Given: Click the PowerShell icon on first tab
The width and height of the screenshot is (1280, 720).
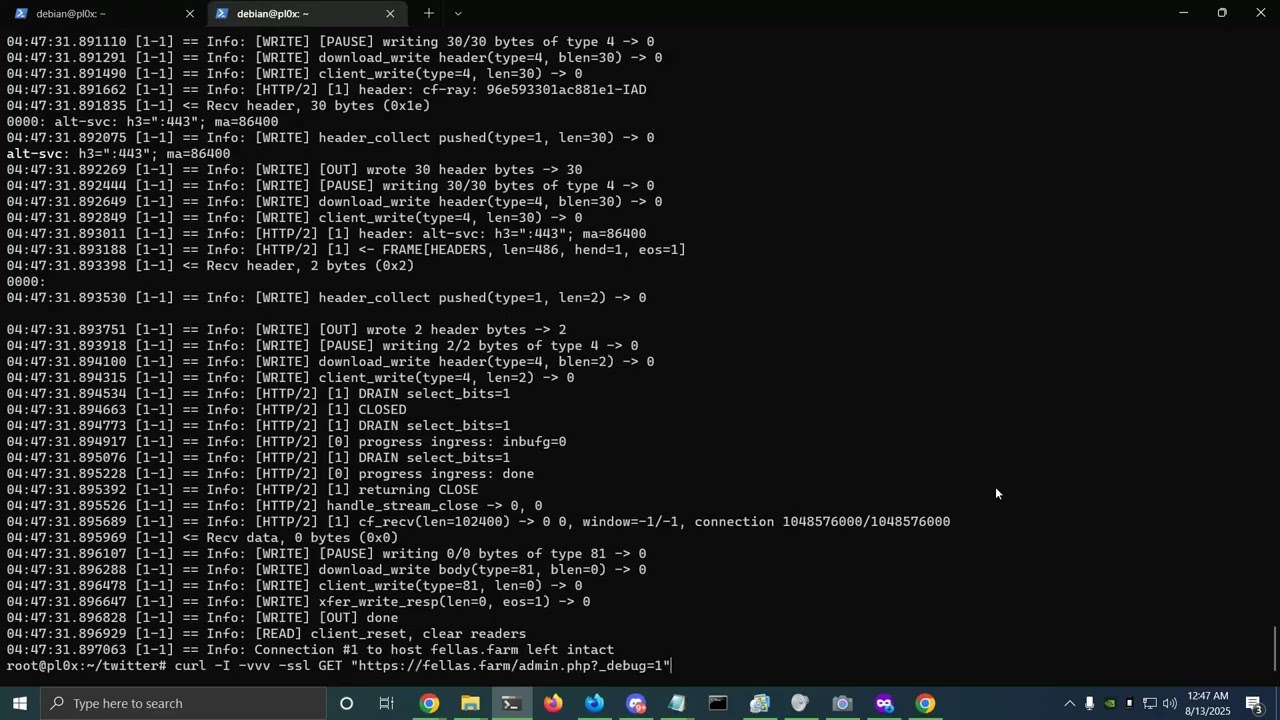Looking at the screenshot, I should coord(21,14).
